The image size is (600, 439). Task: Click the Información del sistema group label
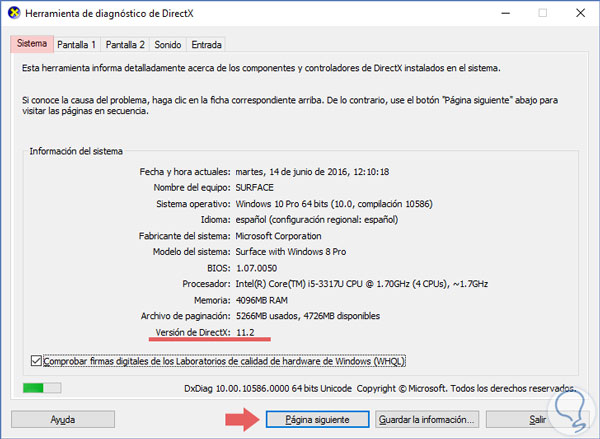(x=76, y=151)
